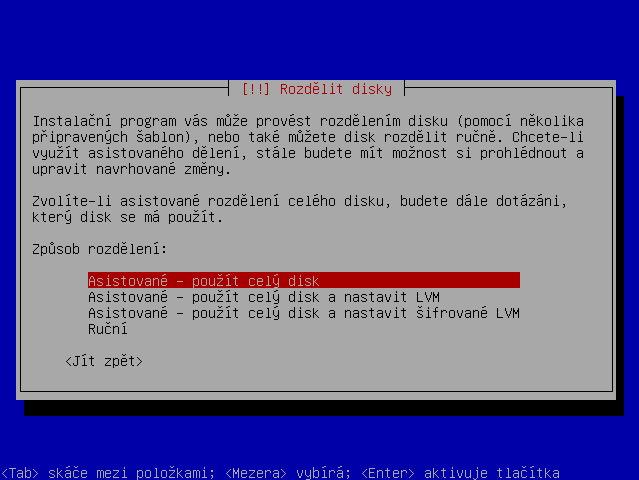Click the black drop shadow beneath the dialog
Screen dimensions: 639x480
pos(322,408)
